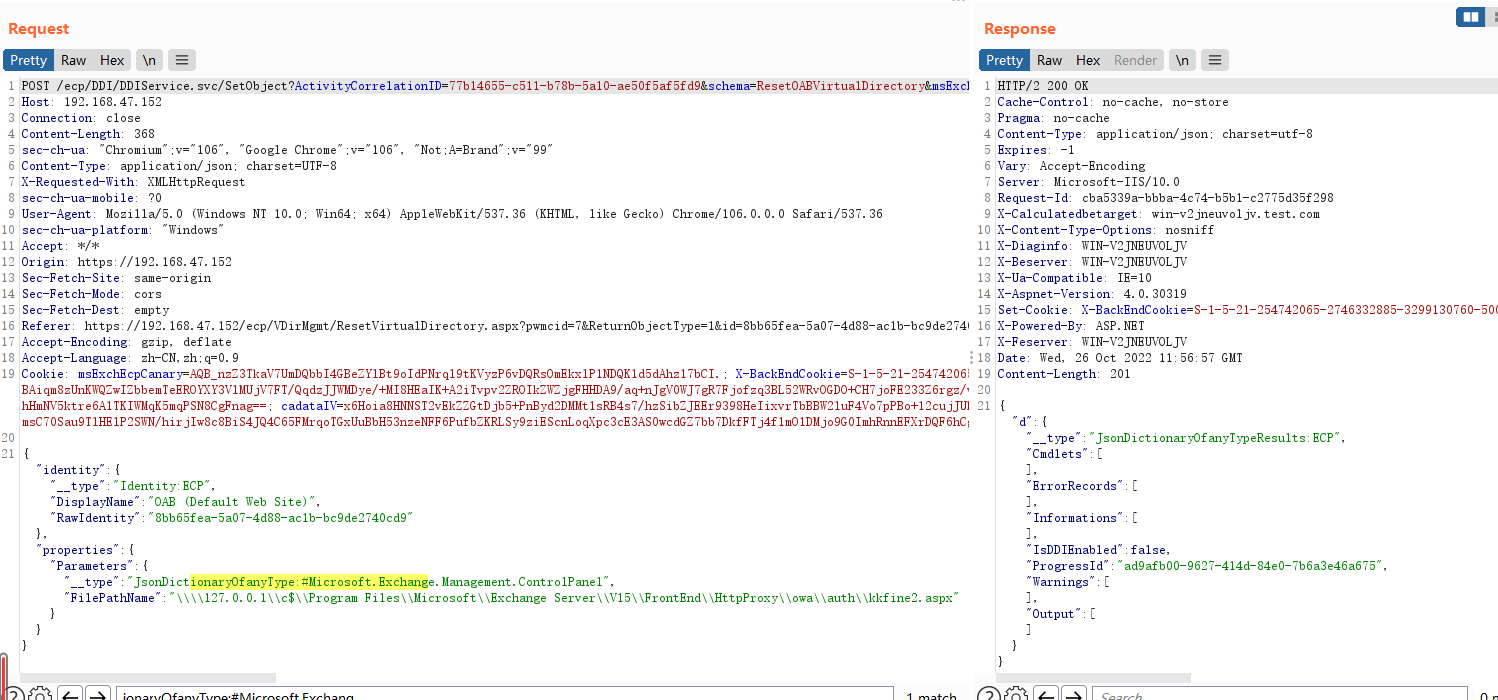Screen dimensions: 1498x700
Task: Toggle non-printable \n characters in Response
Action: point(1182,60)
